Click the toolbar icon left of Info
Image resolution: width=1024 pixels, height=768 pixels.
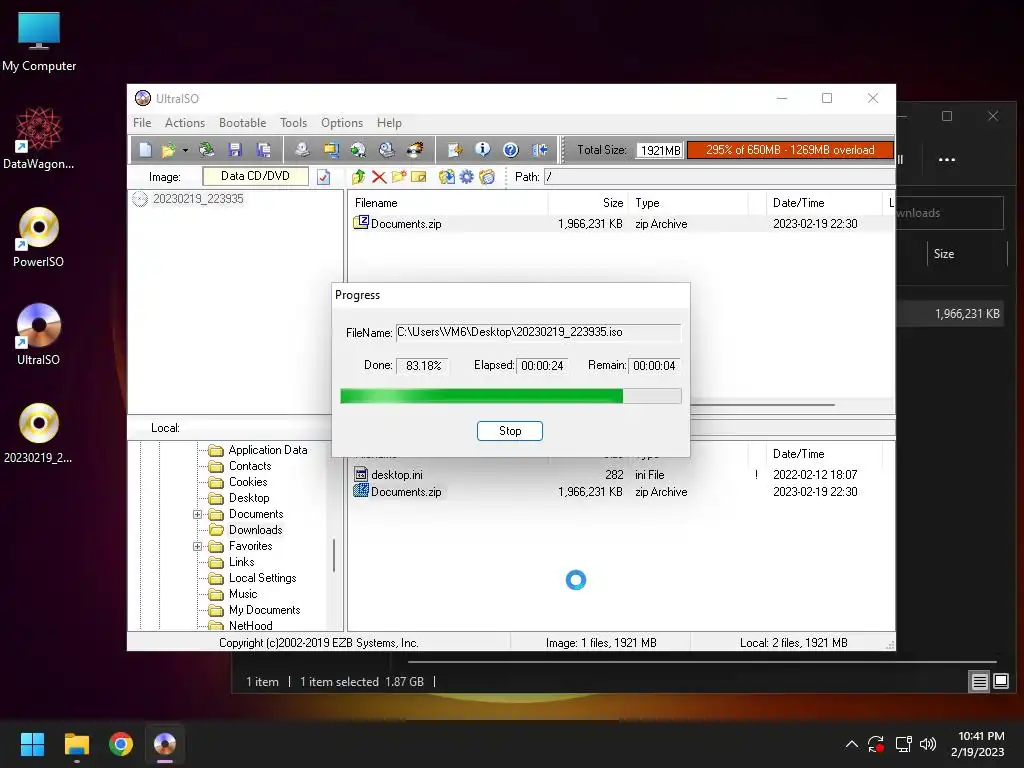[455, 150]
